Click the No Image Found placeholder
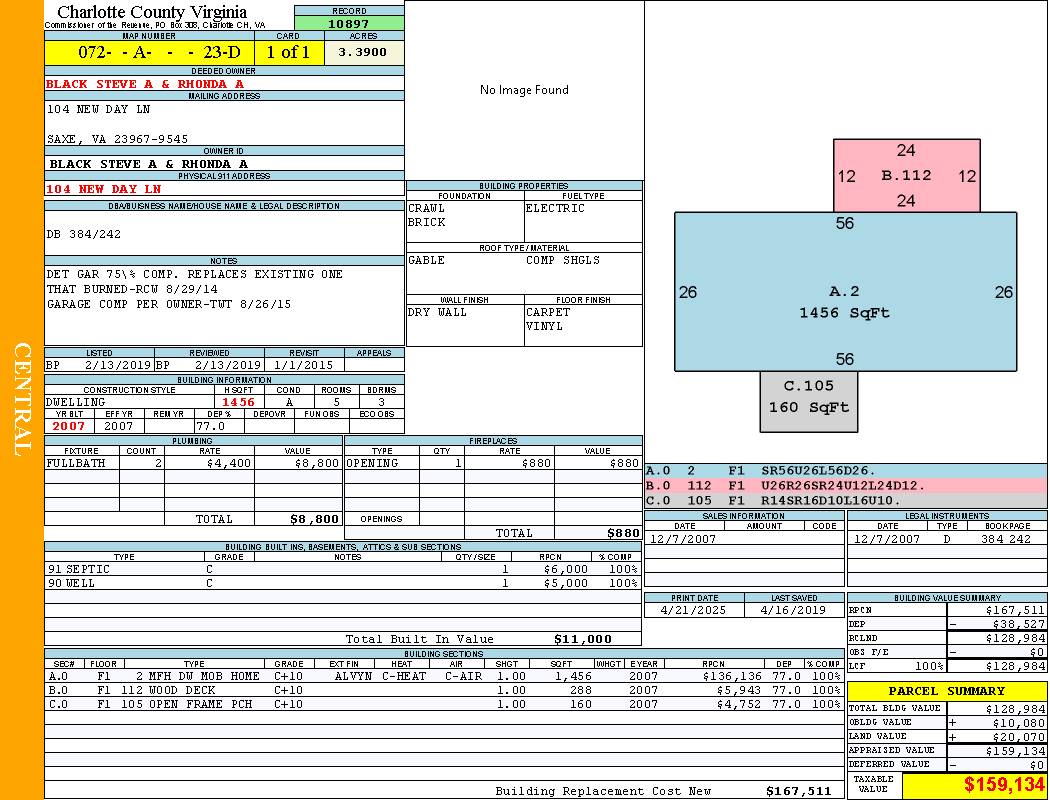The image size is (1050, 800). [524, 90]
